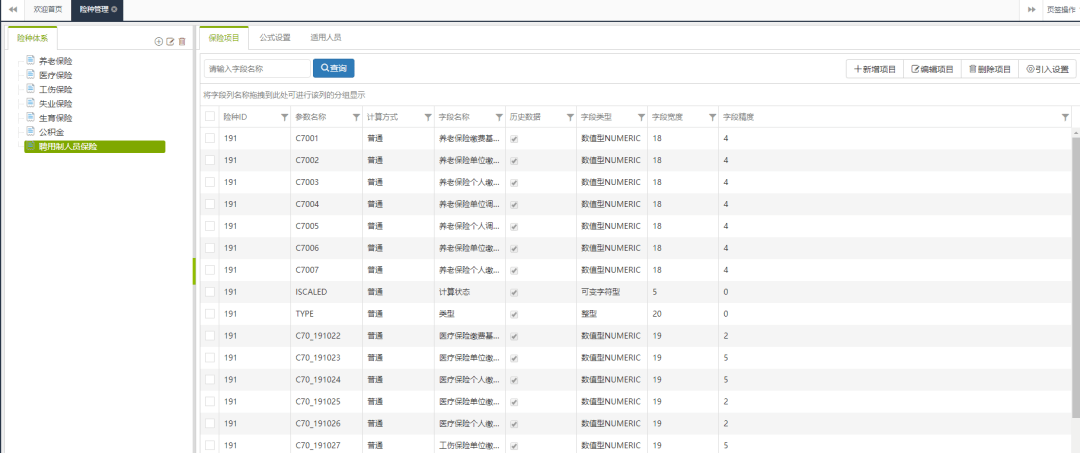1080x453 pixels.
Task: Open the filter dropdown on 险种ID column
Action: (284, 117)
